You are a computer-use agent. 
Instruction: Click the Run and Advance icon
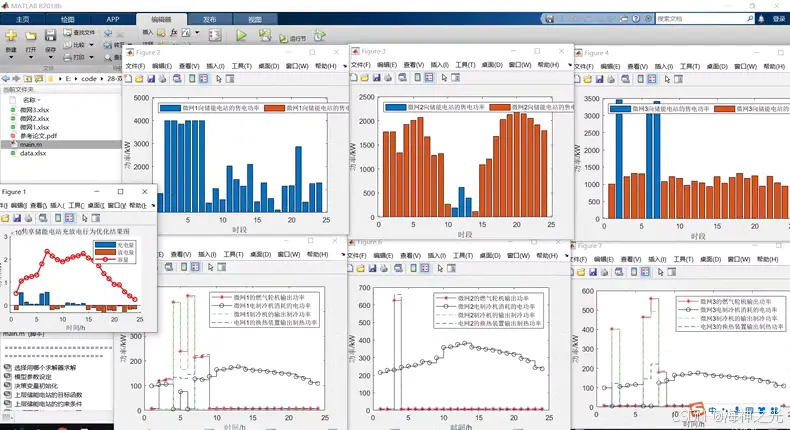click(265, 35)
